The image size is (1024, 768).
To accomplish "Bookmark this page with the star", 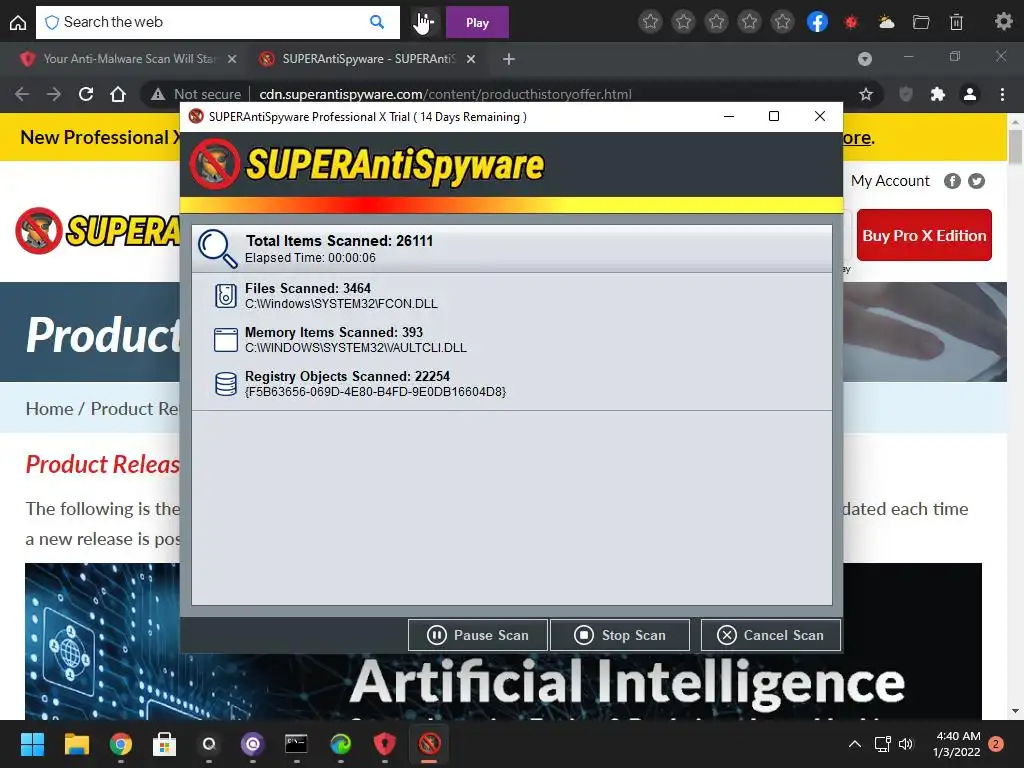I will (x=866, y=94).
